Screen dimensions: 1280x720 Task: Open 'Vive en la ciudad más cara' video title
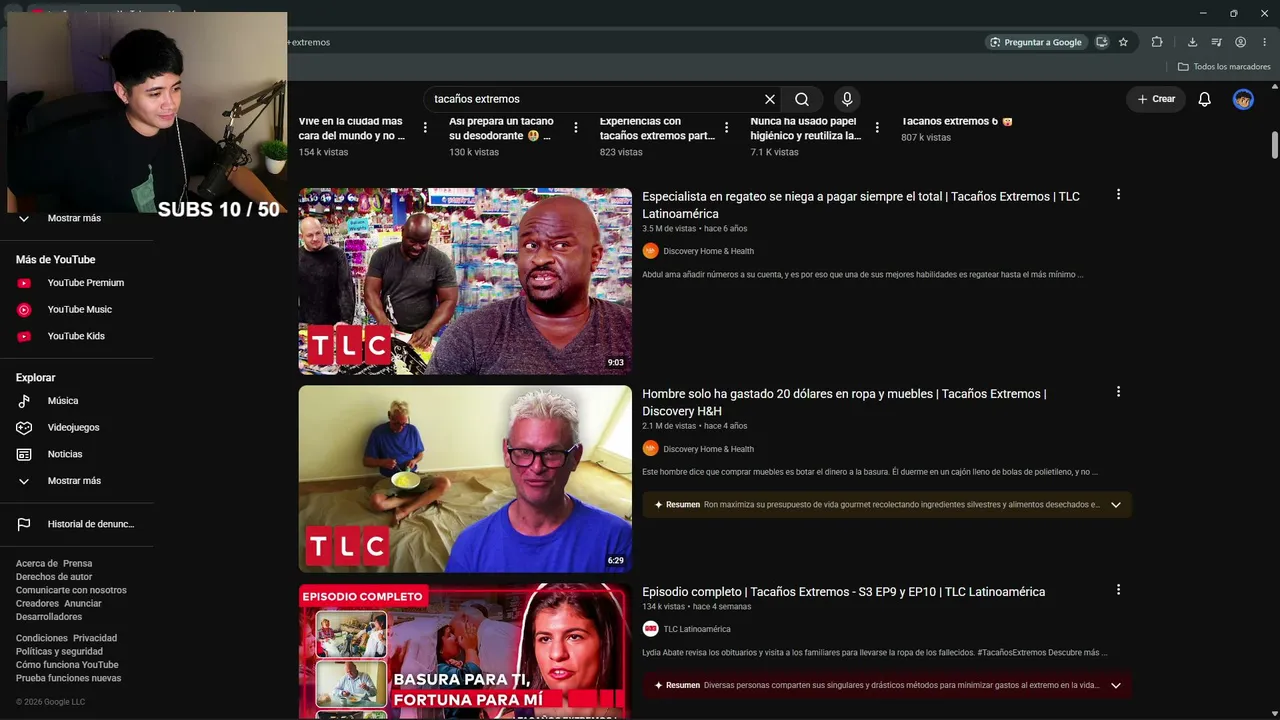(352, 128)
